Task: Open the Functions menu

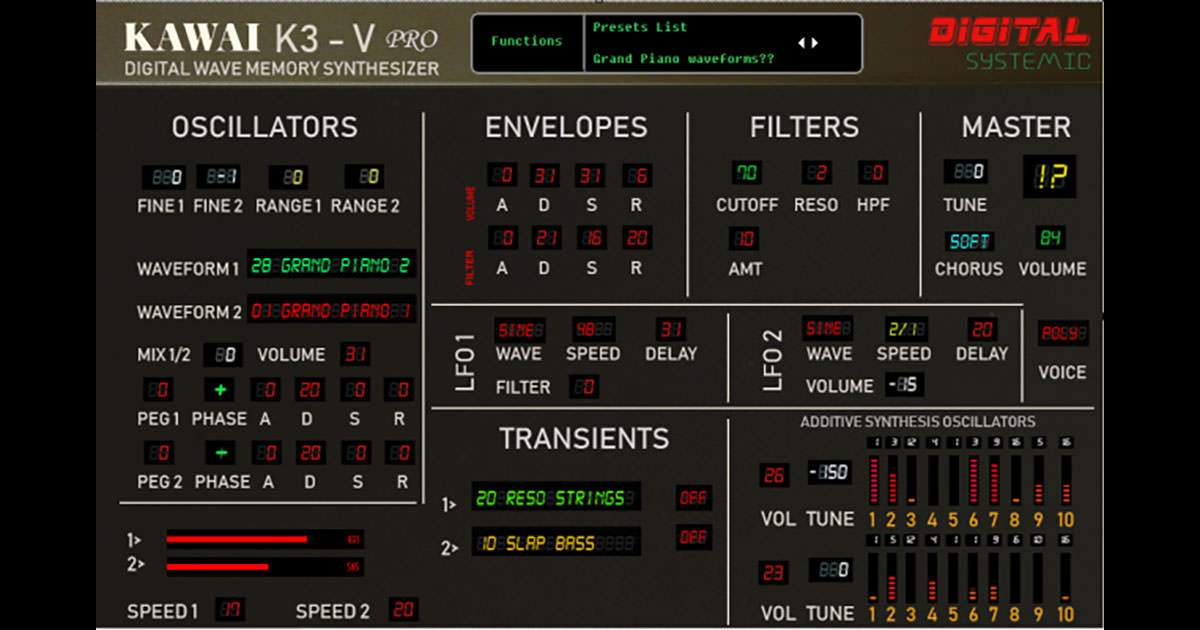Action: click(526, 42)
